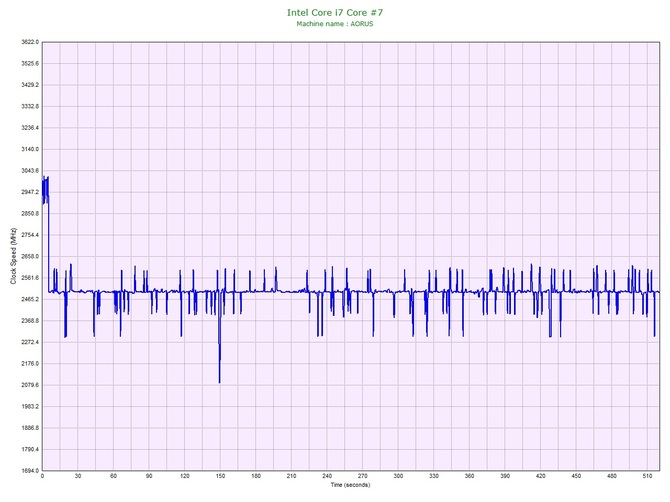This screenshot has height=502, width=670.
Task: Click the 0 tick on time axis
Action: pos(42,476)
